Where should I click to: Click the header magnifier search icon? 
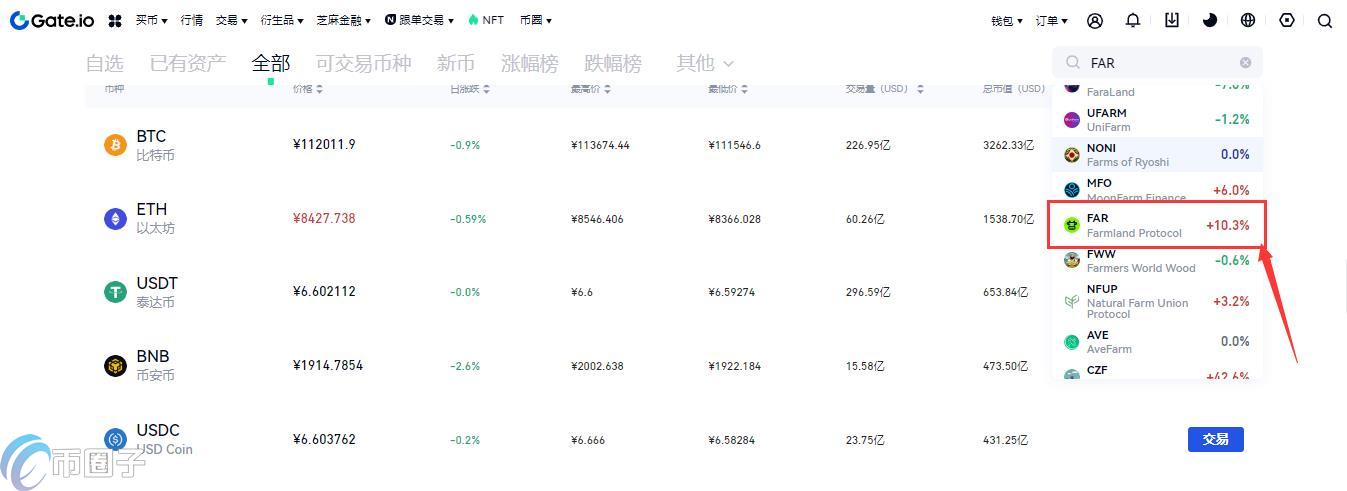coord(1325,20)
